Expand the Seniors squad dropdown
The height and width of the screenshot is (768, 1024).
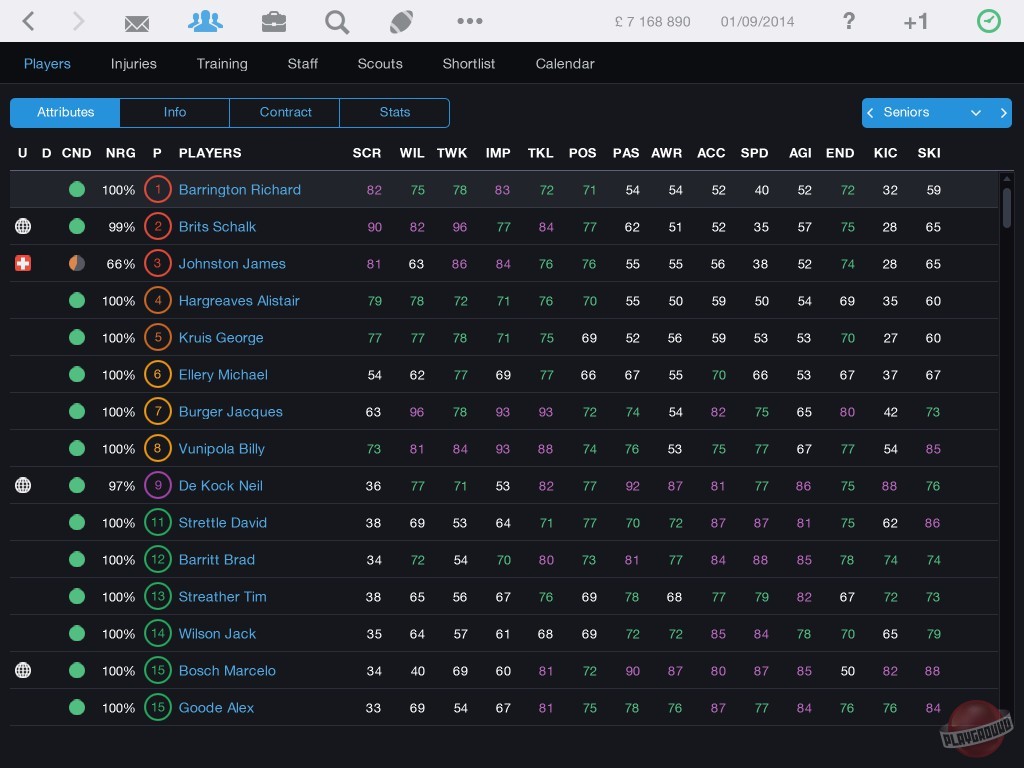click(x=975, y=113)
